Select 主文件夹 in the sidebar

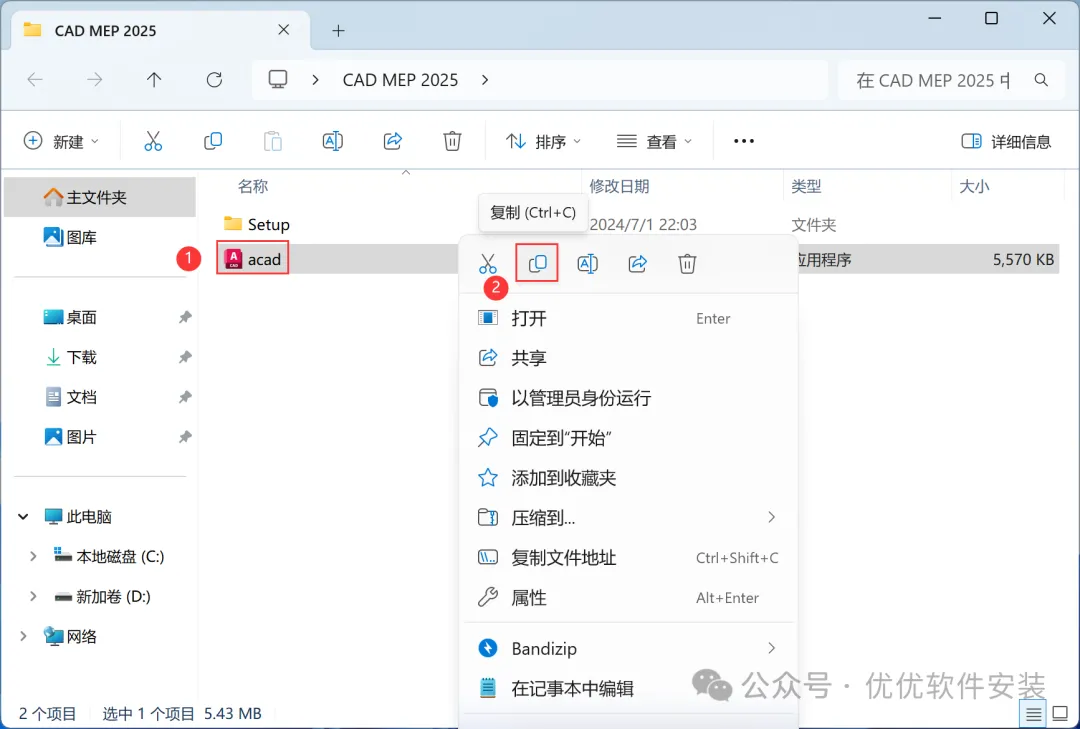pyautogui.click(x=100, y=197)
